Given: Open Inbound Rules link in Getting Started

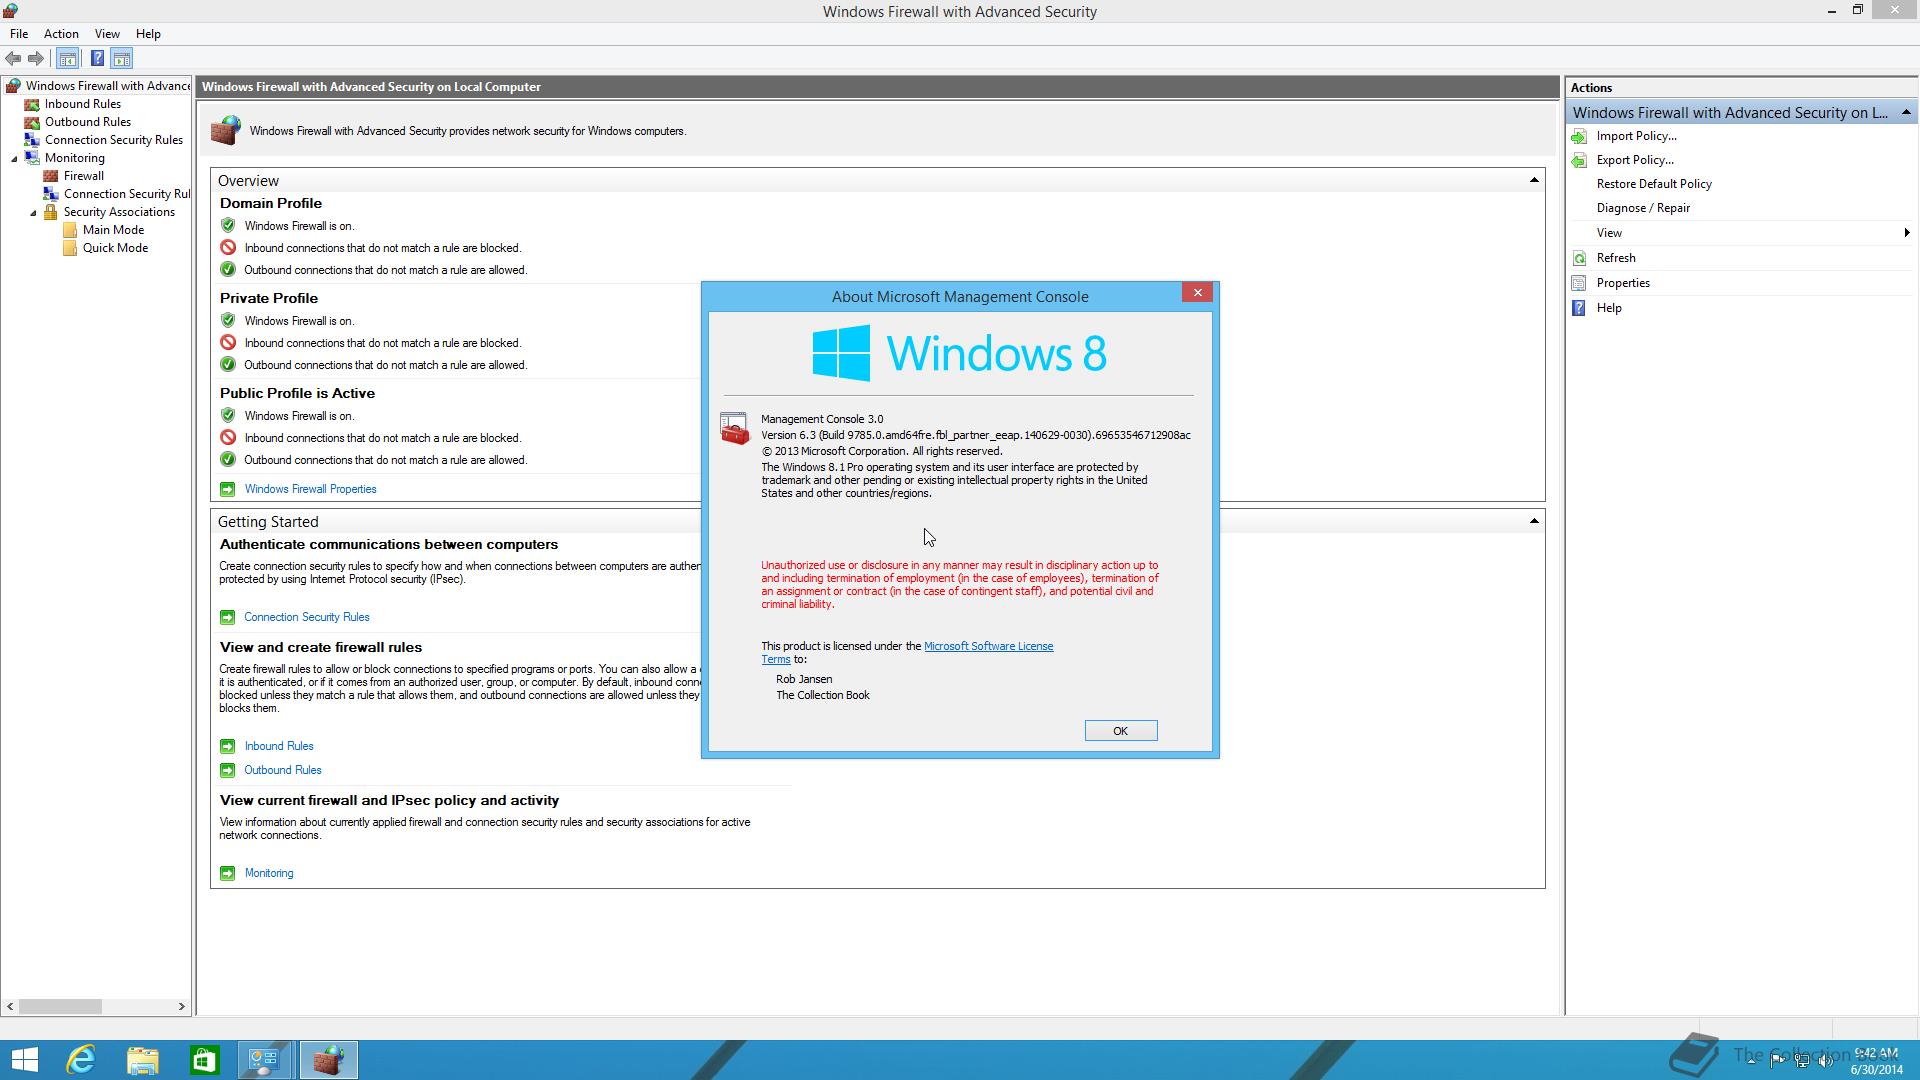Looking at the screenshot, I should point(279,746).
